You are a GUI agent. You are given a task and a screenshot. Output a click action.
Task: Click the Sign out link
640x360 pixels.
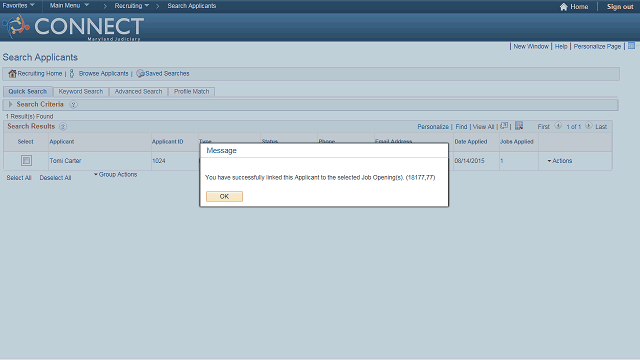coord(620,7)
